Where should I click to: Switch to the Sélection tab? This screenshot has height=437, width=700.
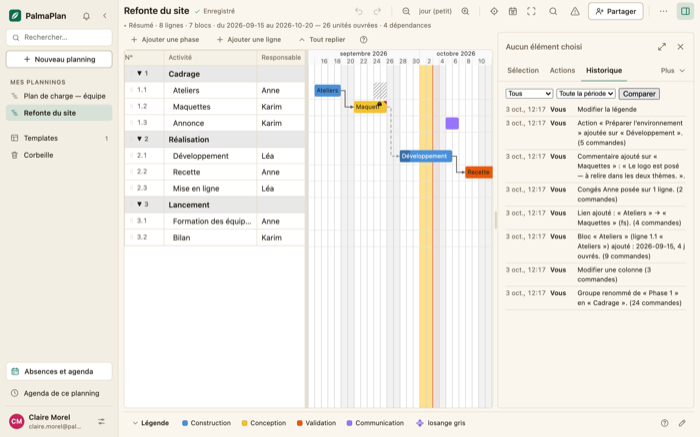[x=523, y=71]
